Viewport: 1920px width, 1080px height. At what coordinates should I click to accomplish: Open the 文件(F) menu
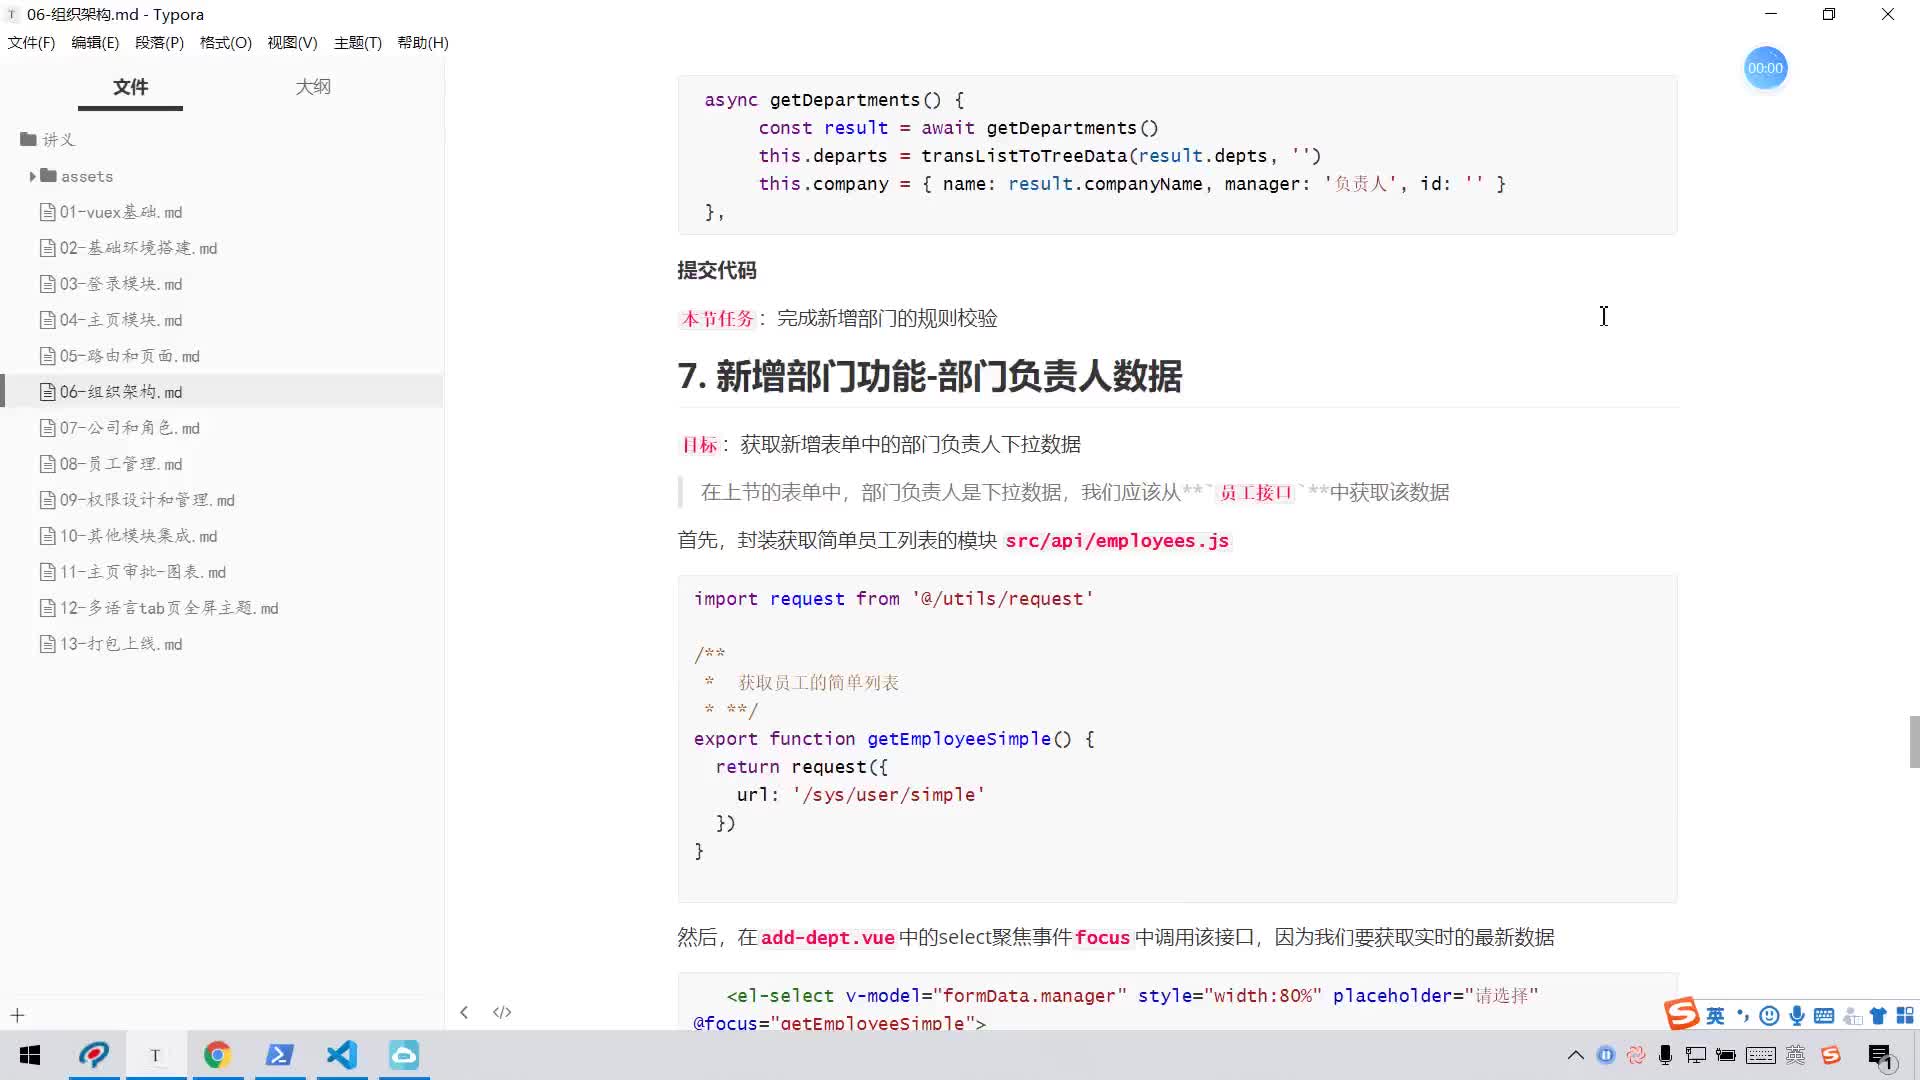31,43
